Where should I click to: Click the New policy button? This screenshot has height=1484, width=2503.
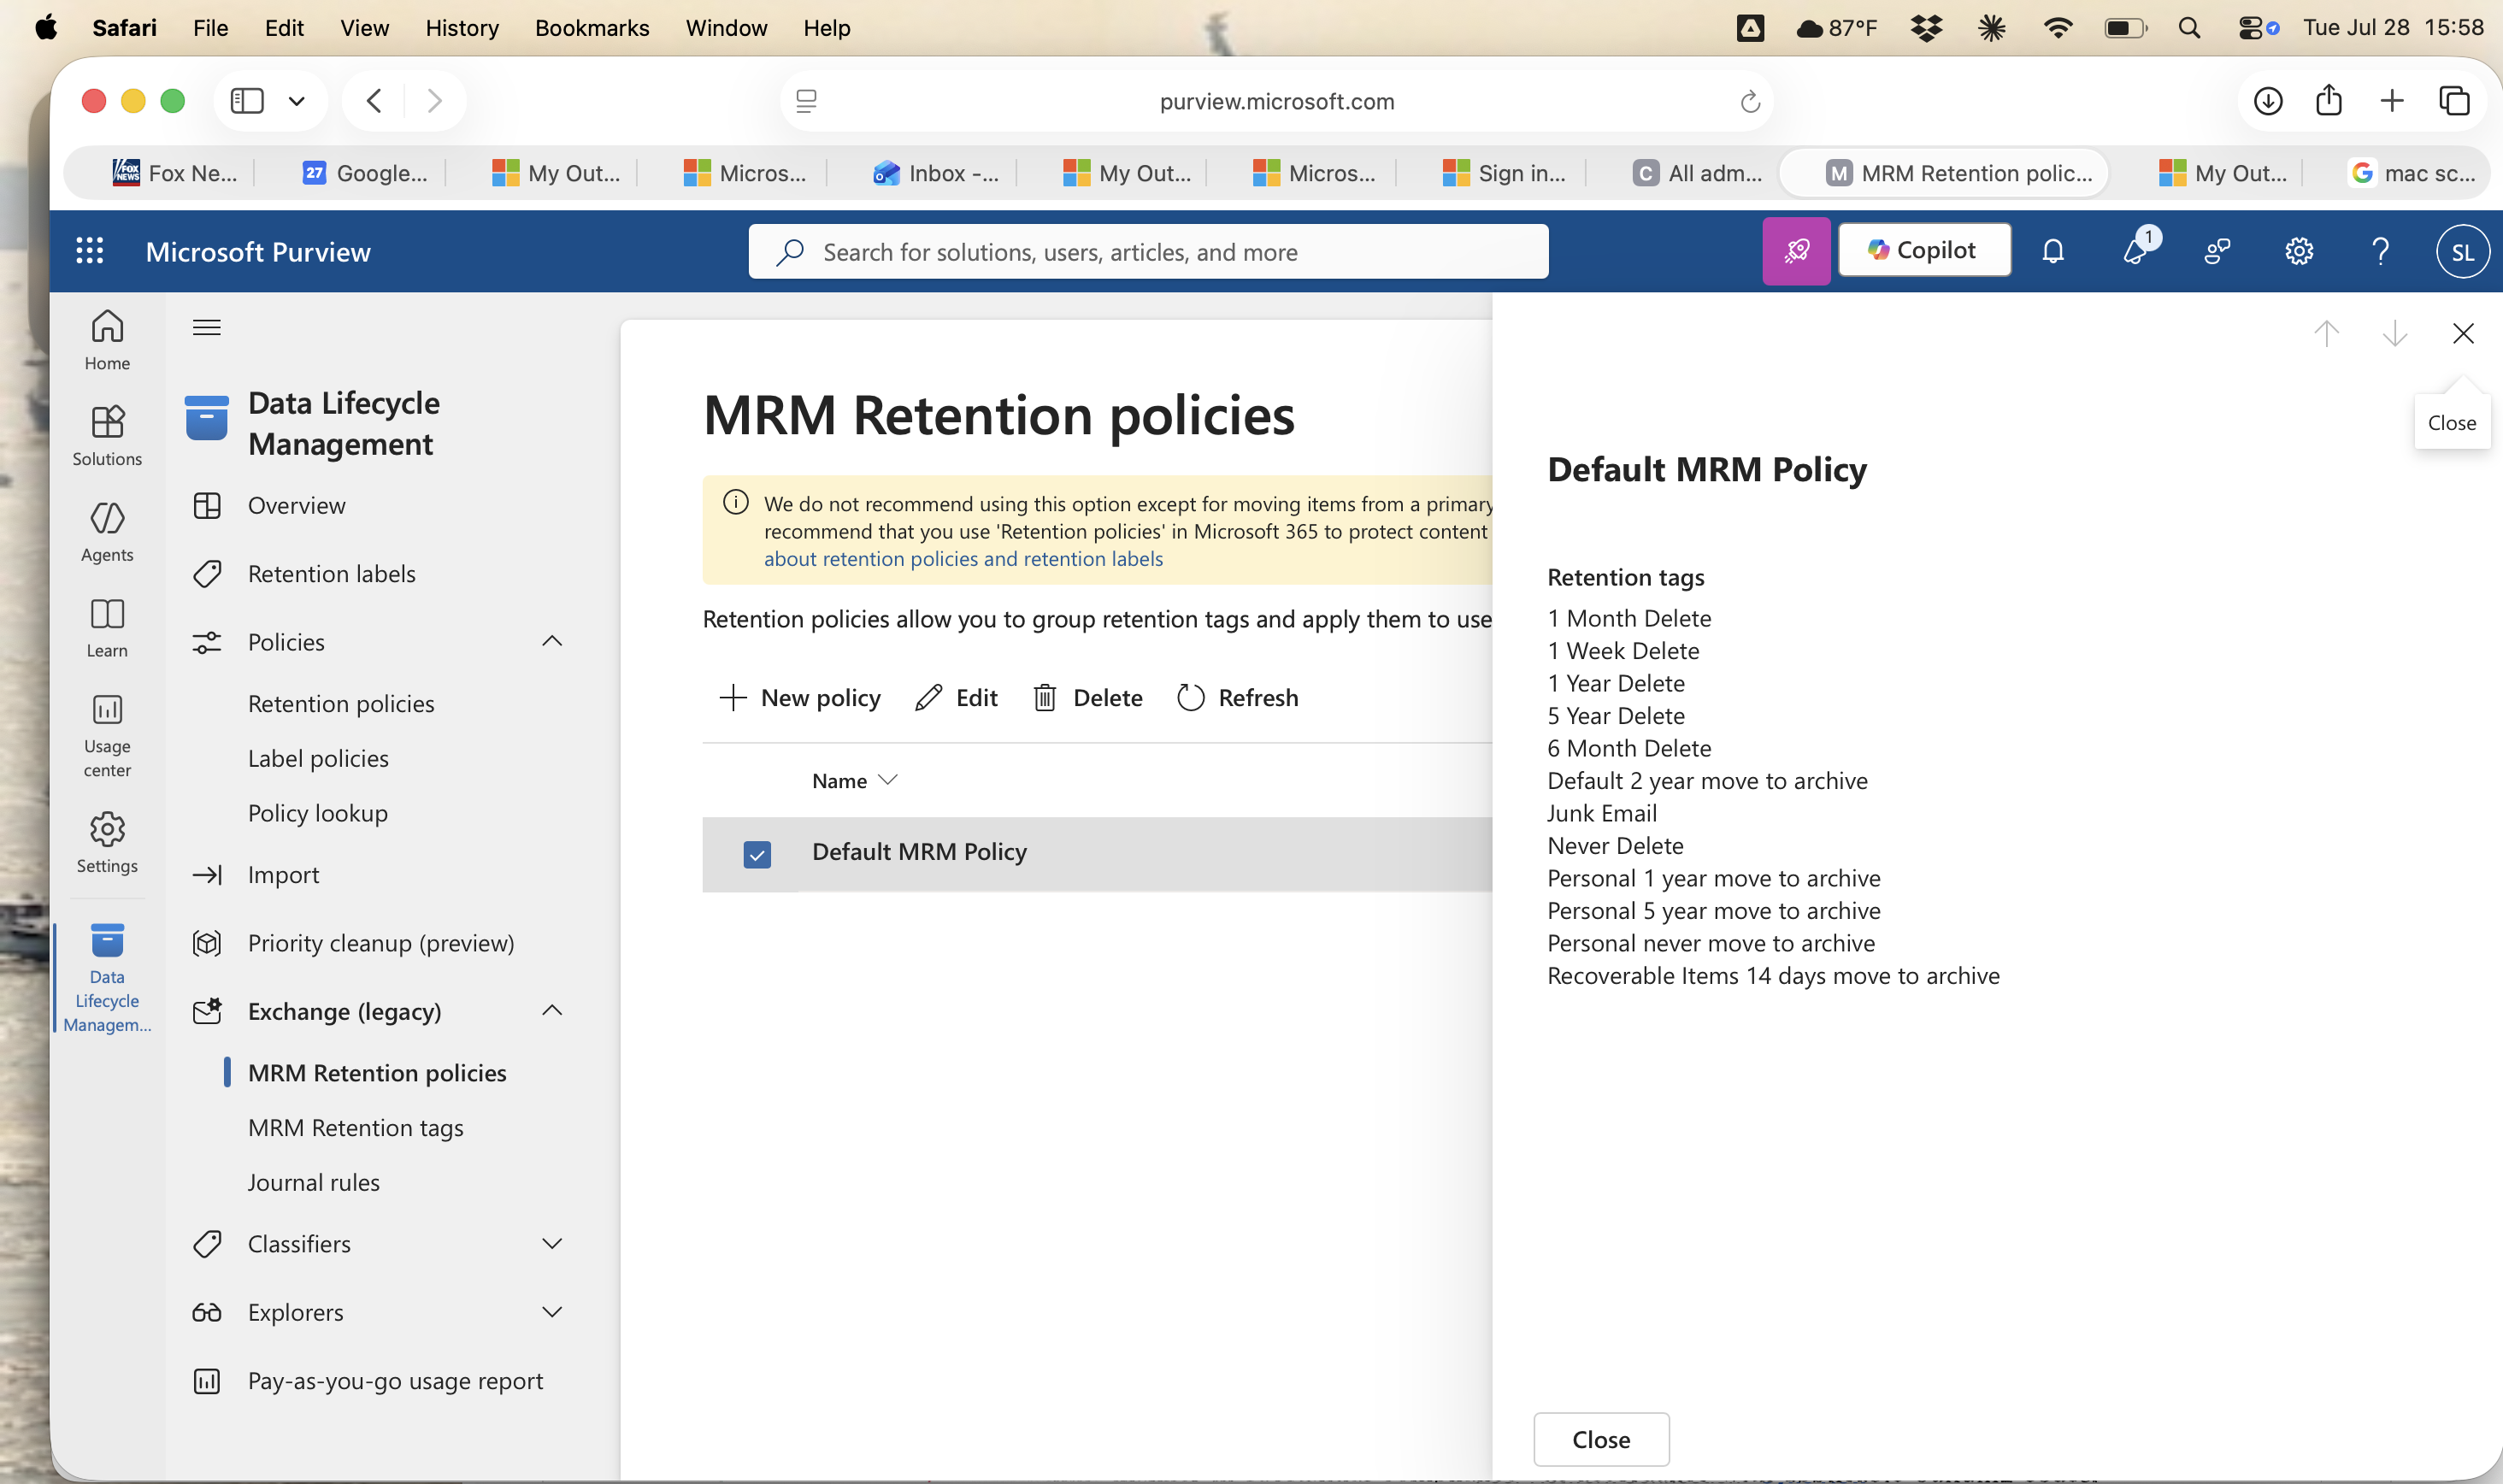pyautogui.click(x=799, y=697)
